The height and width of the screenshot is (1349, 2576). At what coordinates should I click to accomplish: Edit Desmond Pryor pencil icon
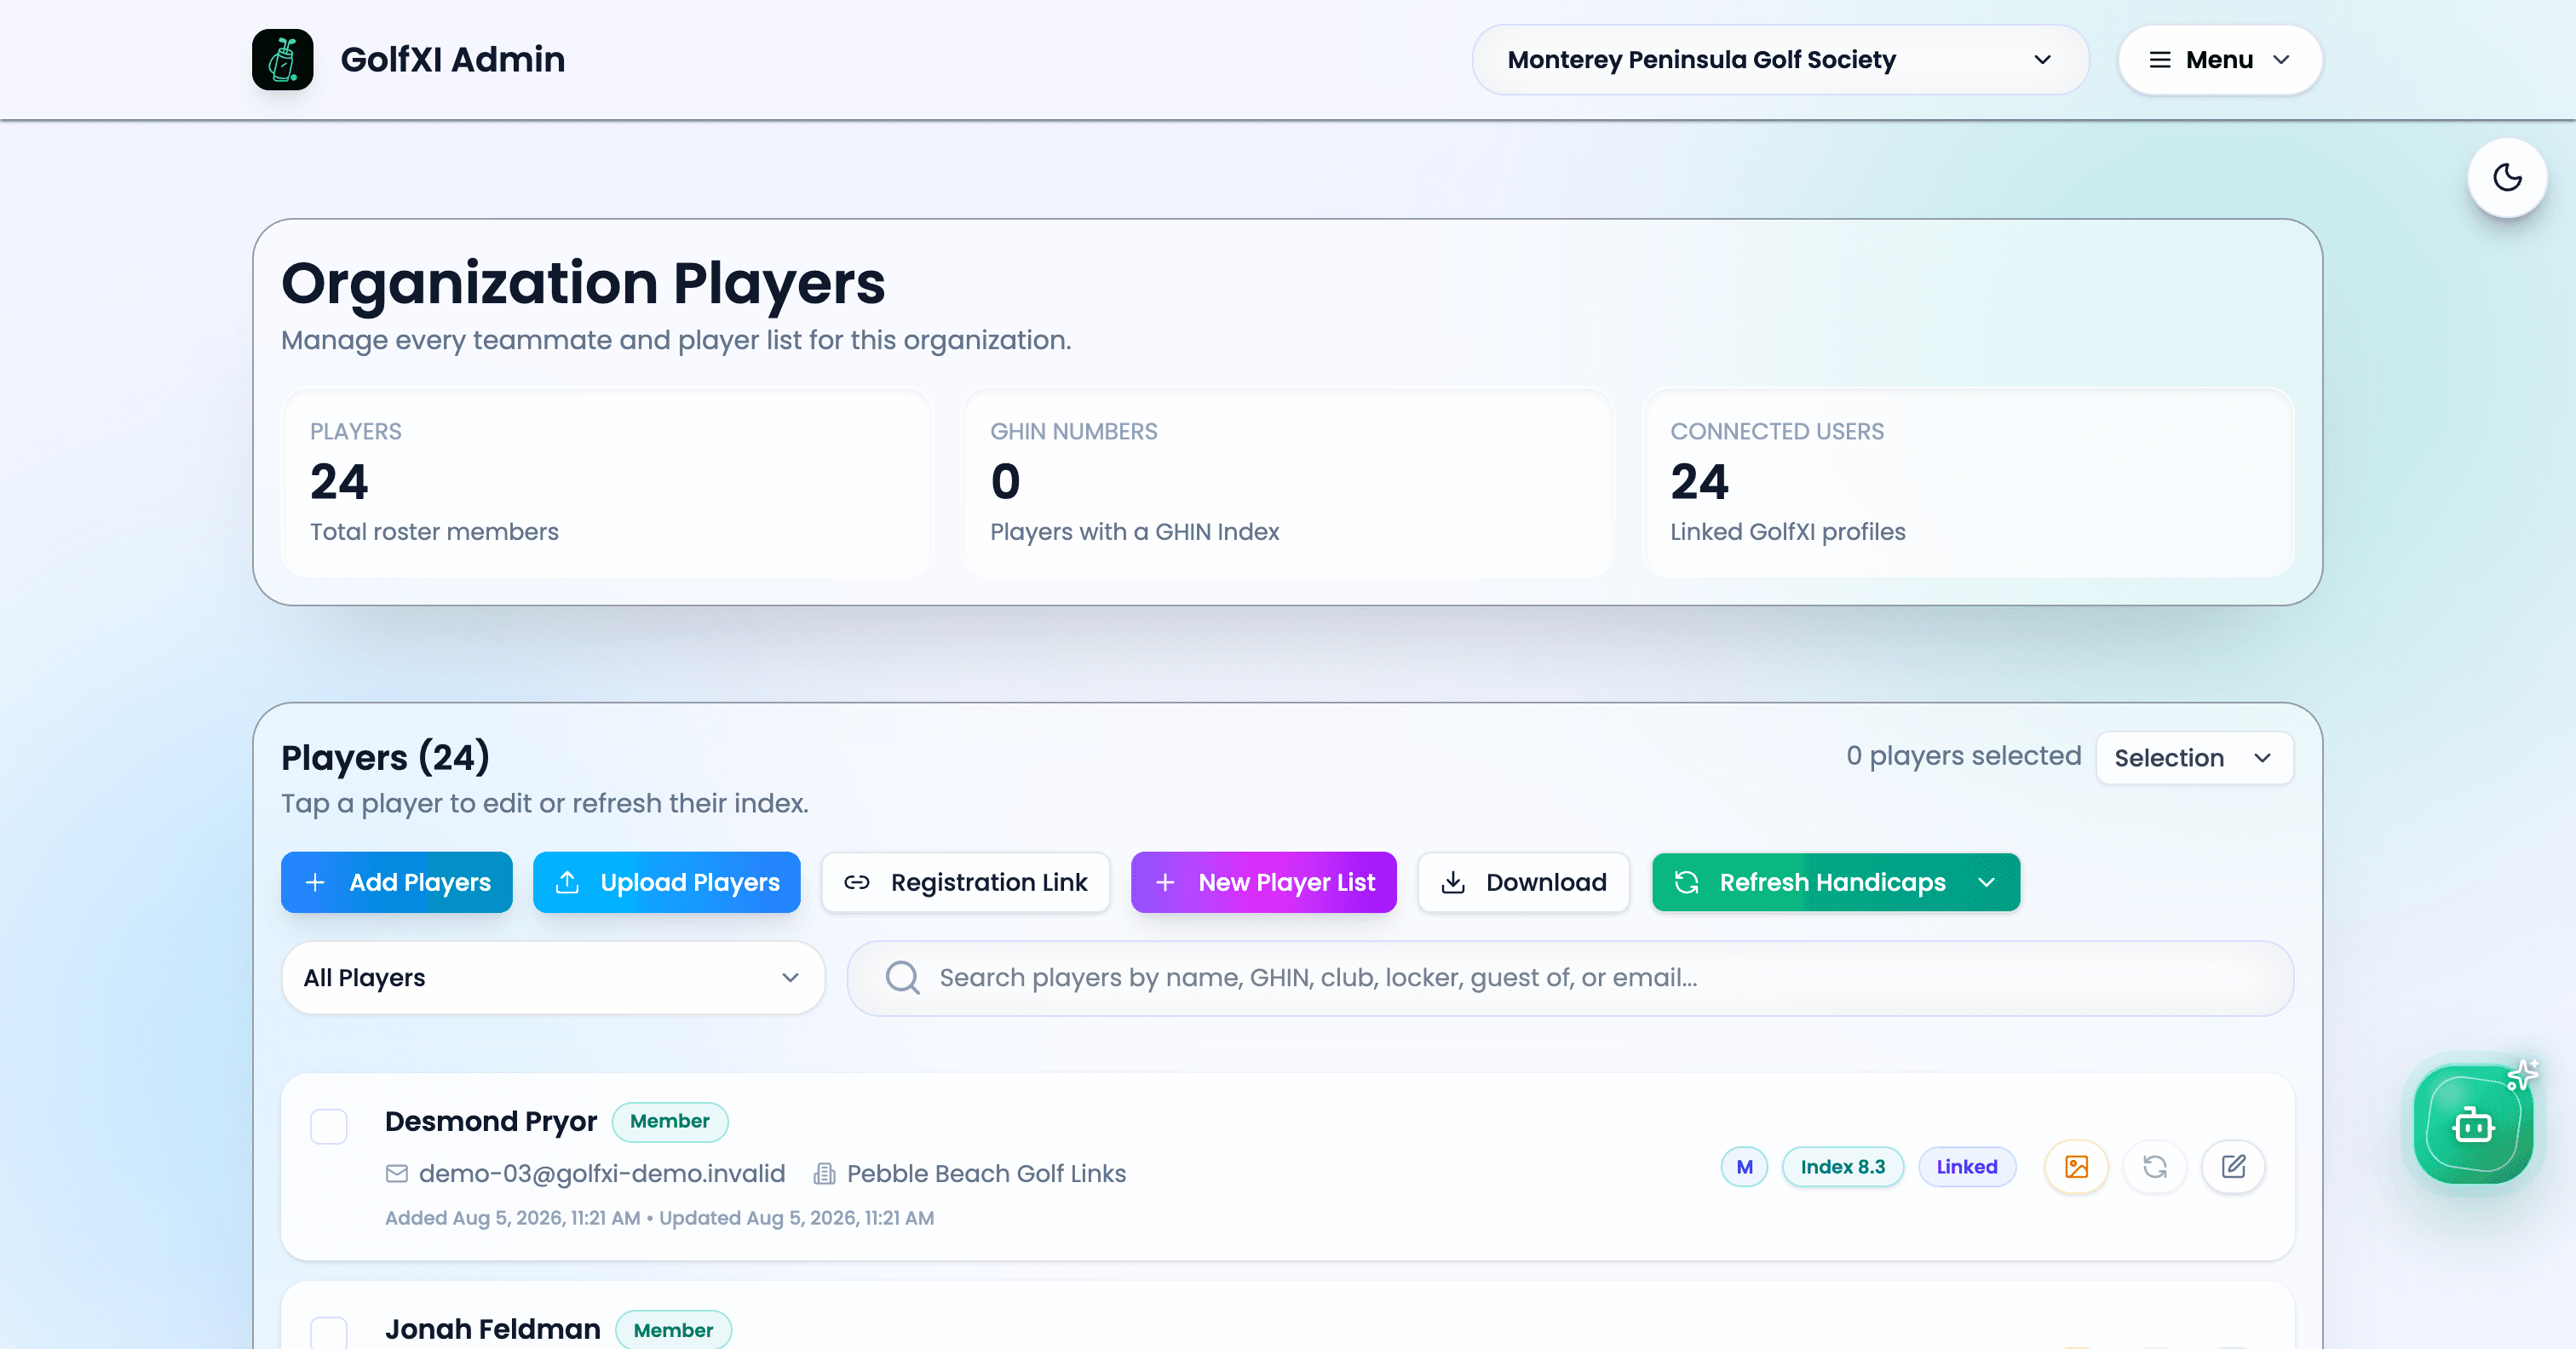(x=2233, y=1166)
